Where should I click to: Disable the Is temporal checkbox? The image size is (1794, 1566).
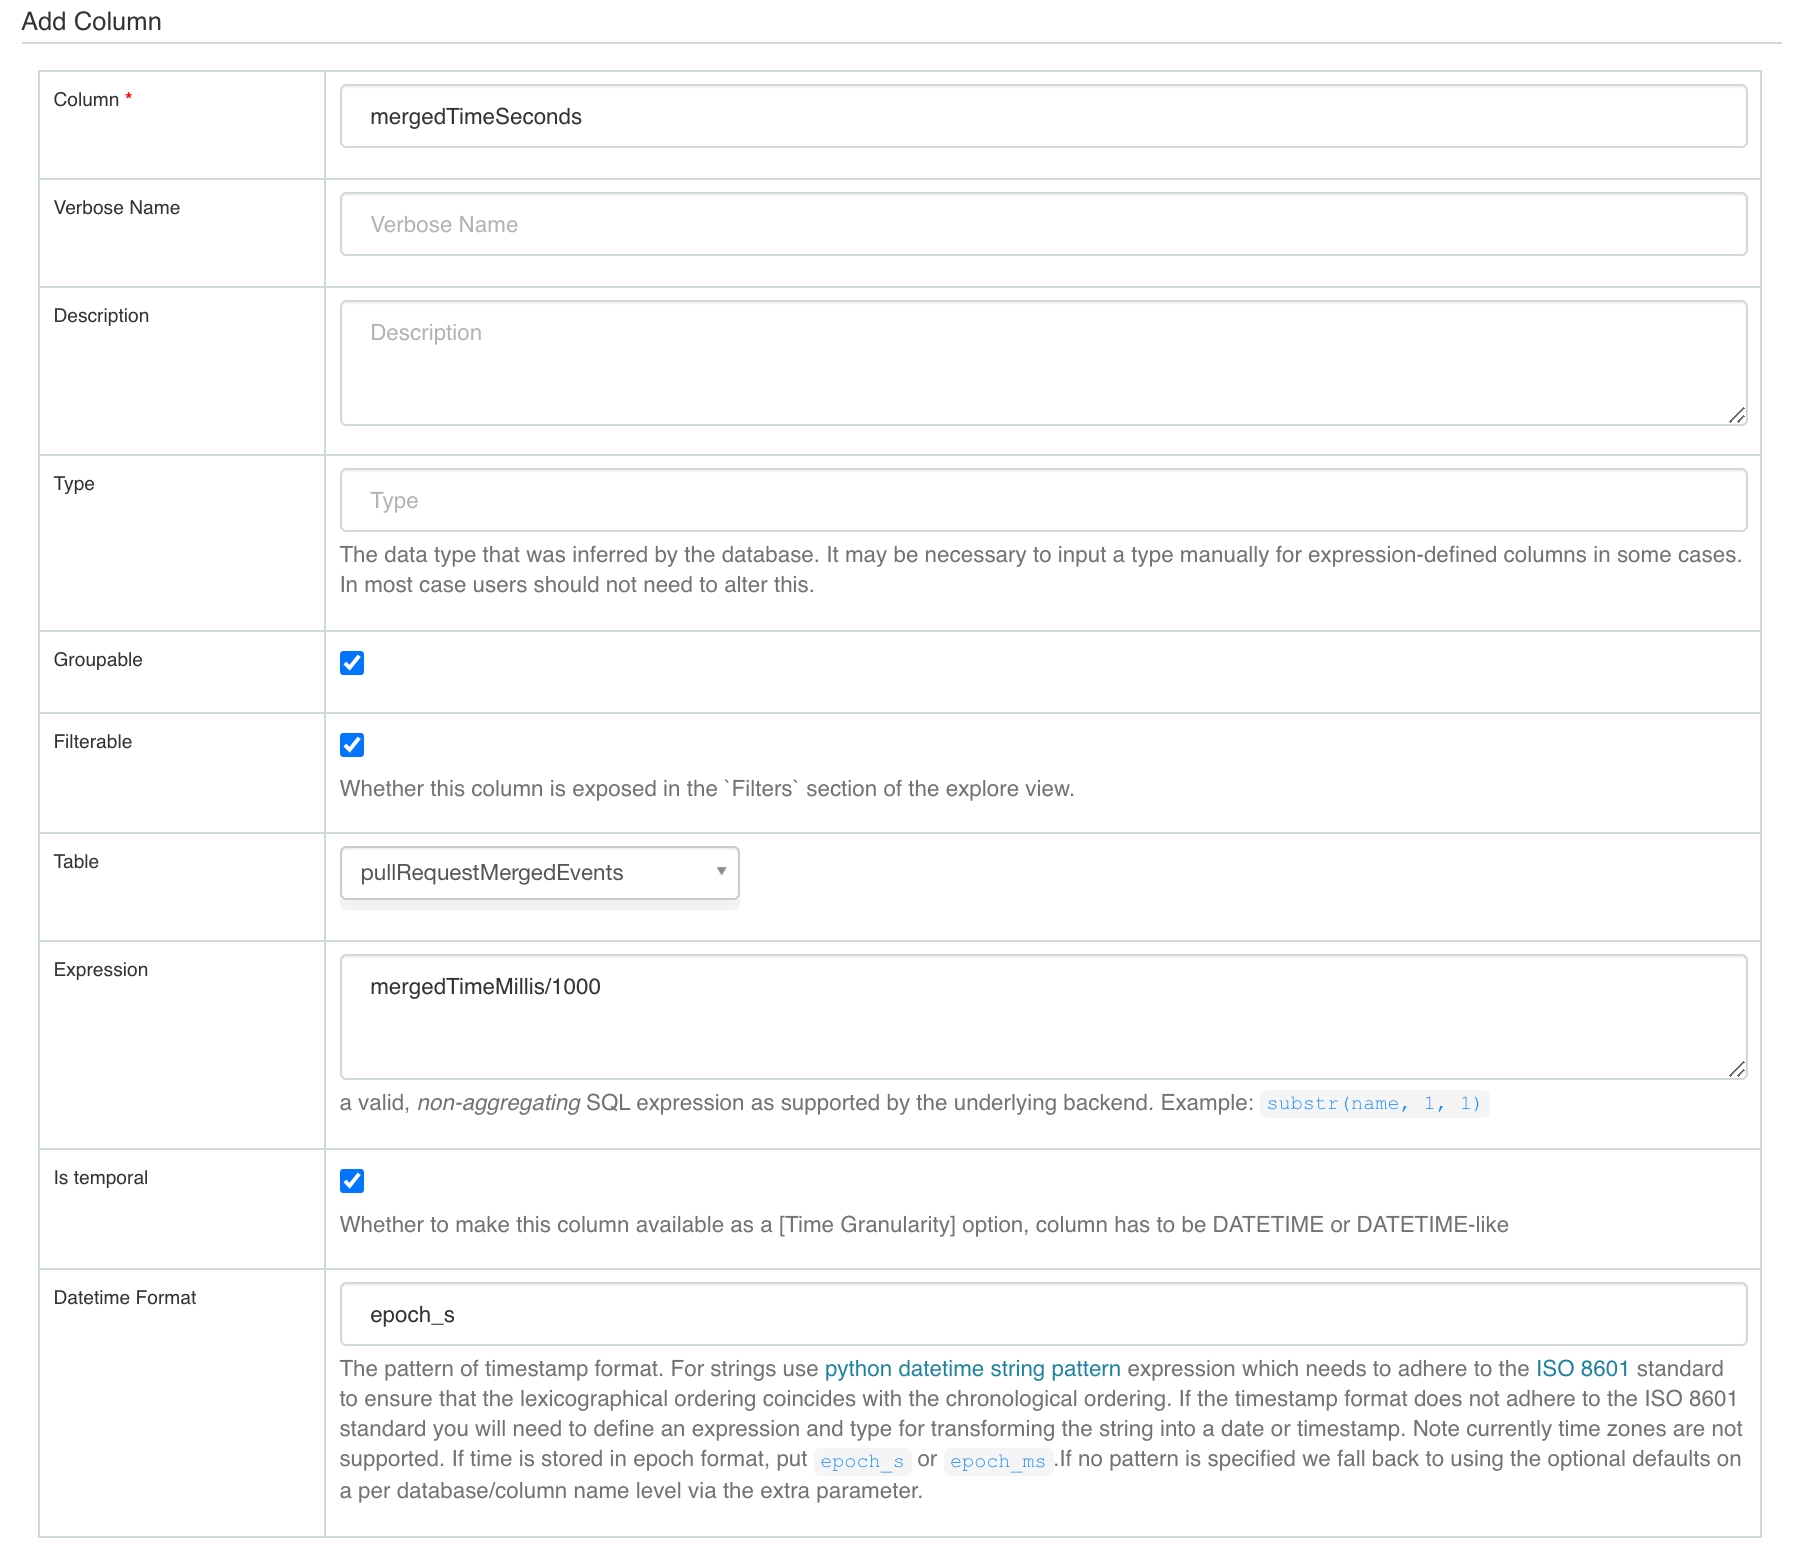352,1181
